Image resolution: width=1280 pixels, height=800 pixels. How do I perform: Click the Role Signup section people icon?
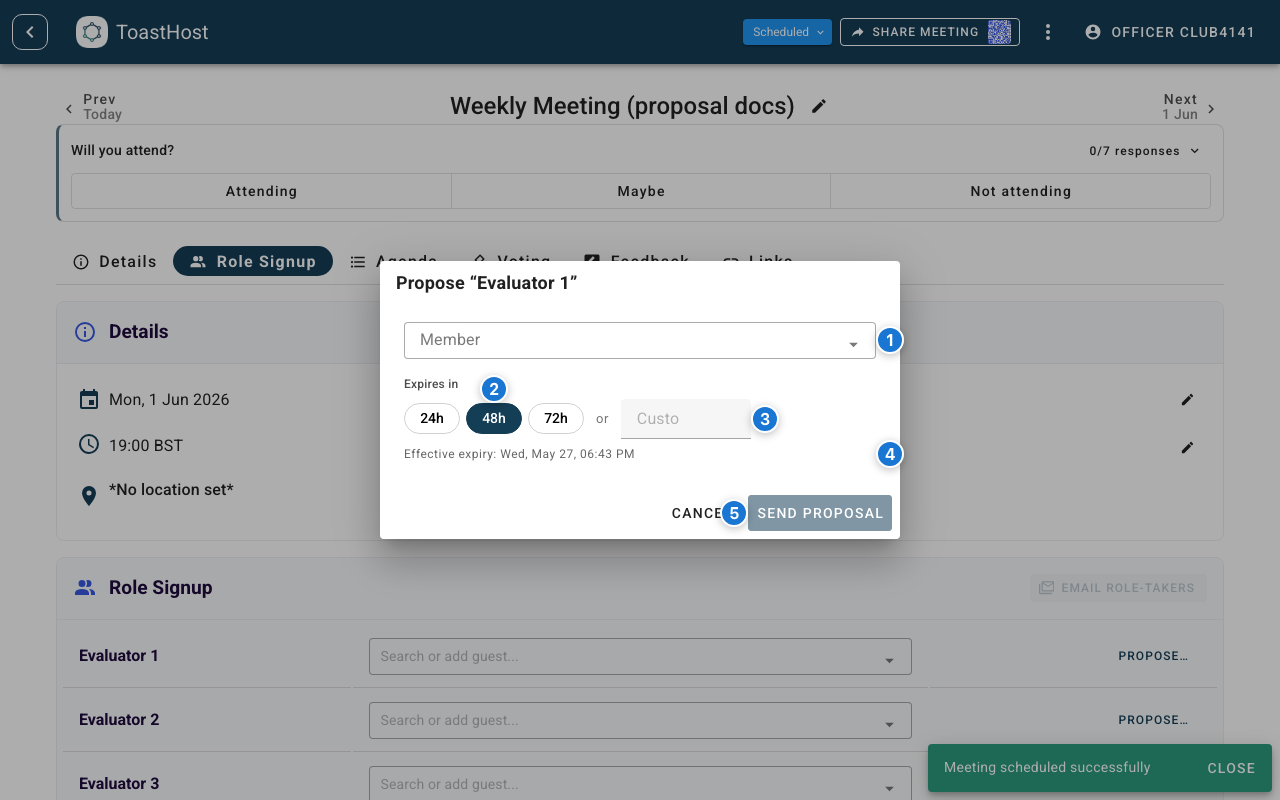(x=85, y=588)
